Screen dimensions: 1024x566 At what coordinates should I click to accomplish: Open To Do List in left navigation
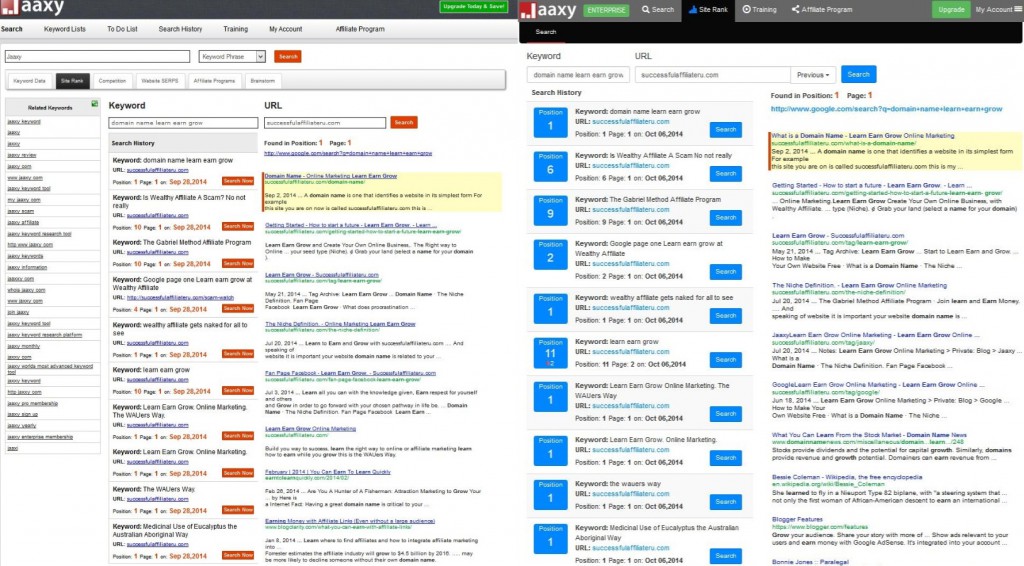[122, 29]
